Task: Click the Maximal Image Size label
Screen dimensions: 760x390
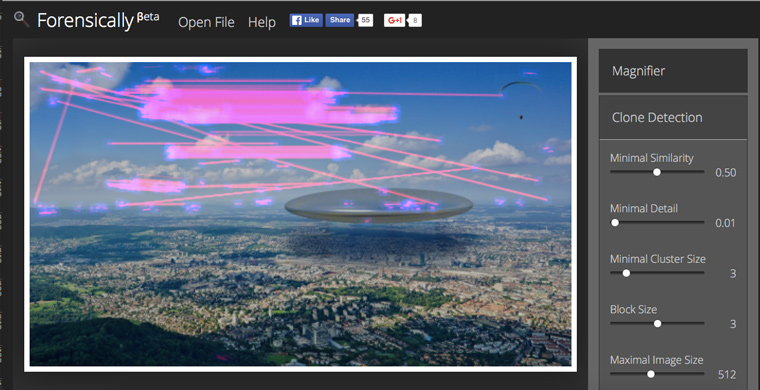Action: coord(656,360)
